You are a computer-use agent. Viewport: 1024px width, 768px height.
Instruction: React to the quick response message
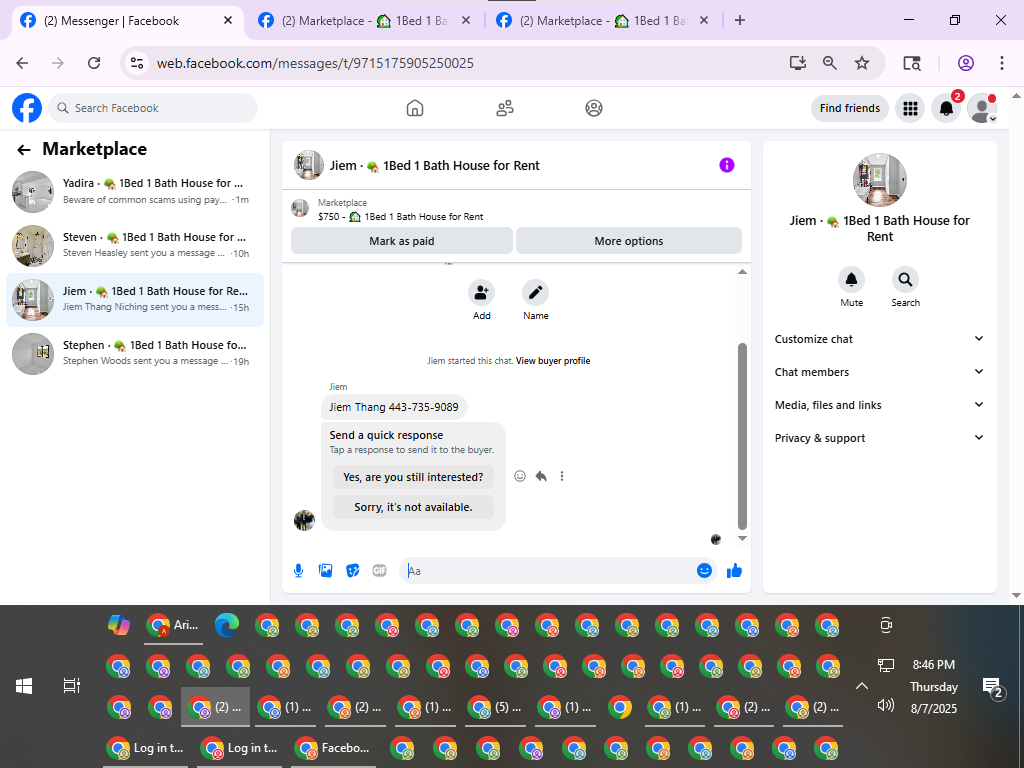pos(520,476)
